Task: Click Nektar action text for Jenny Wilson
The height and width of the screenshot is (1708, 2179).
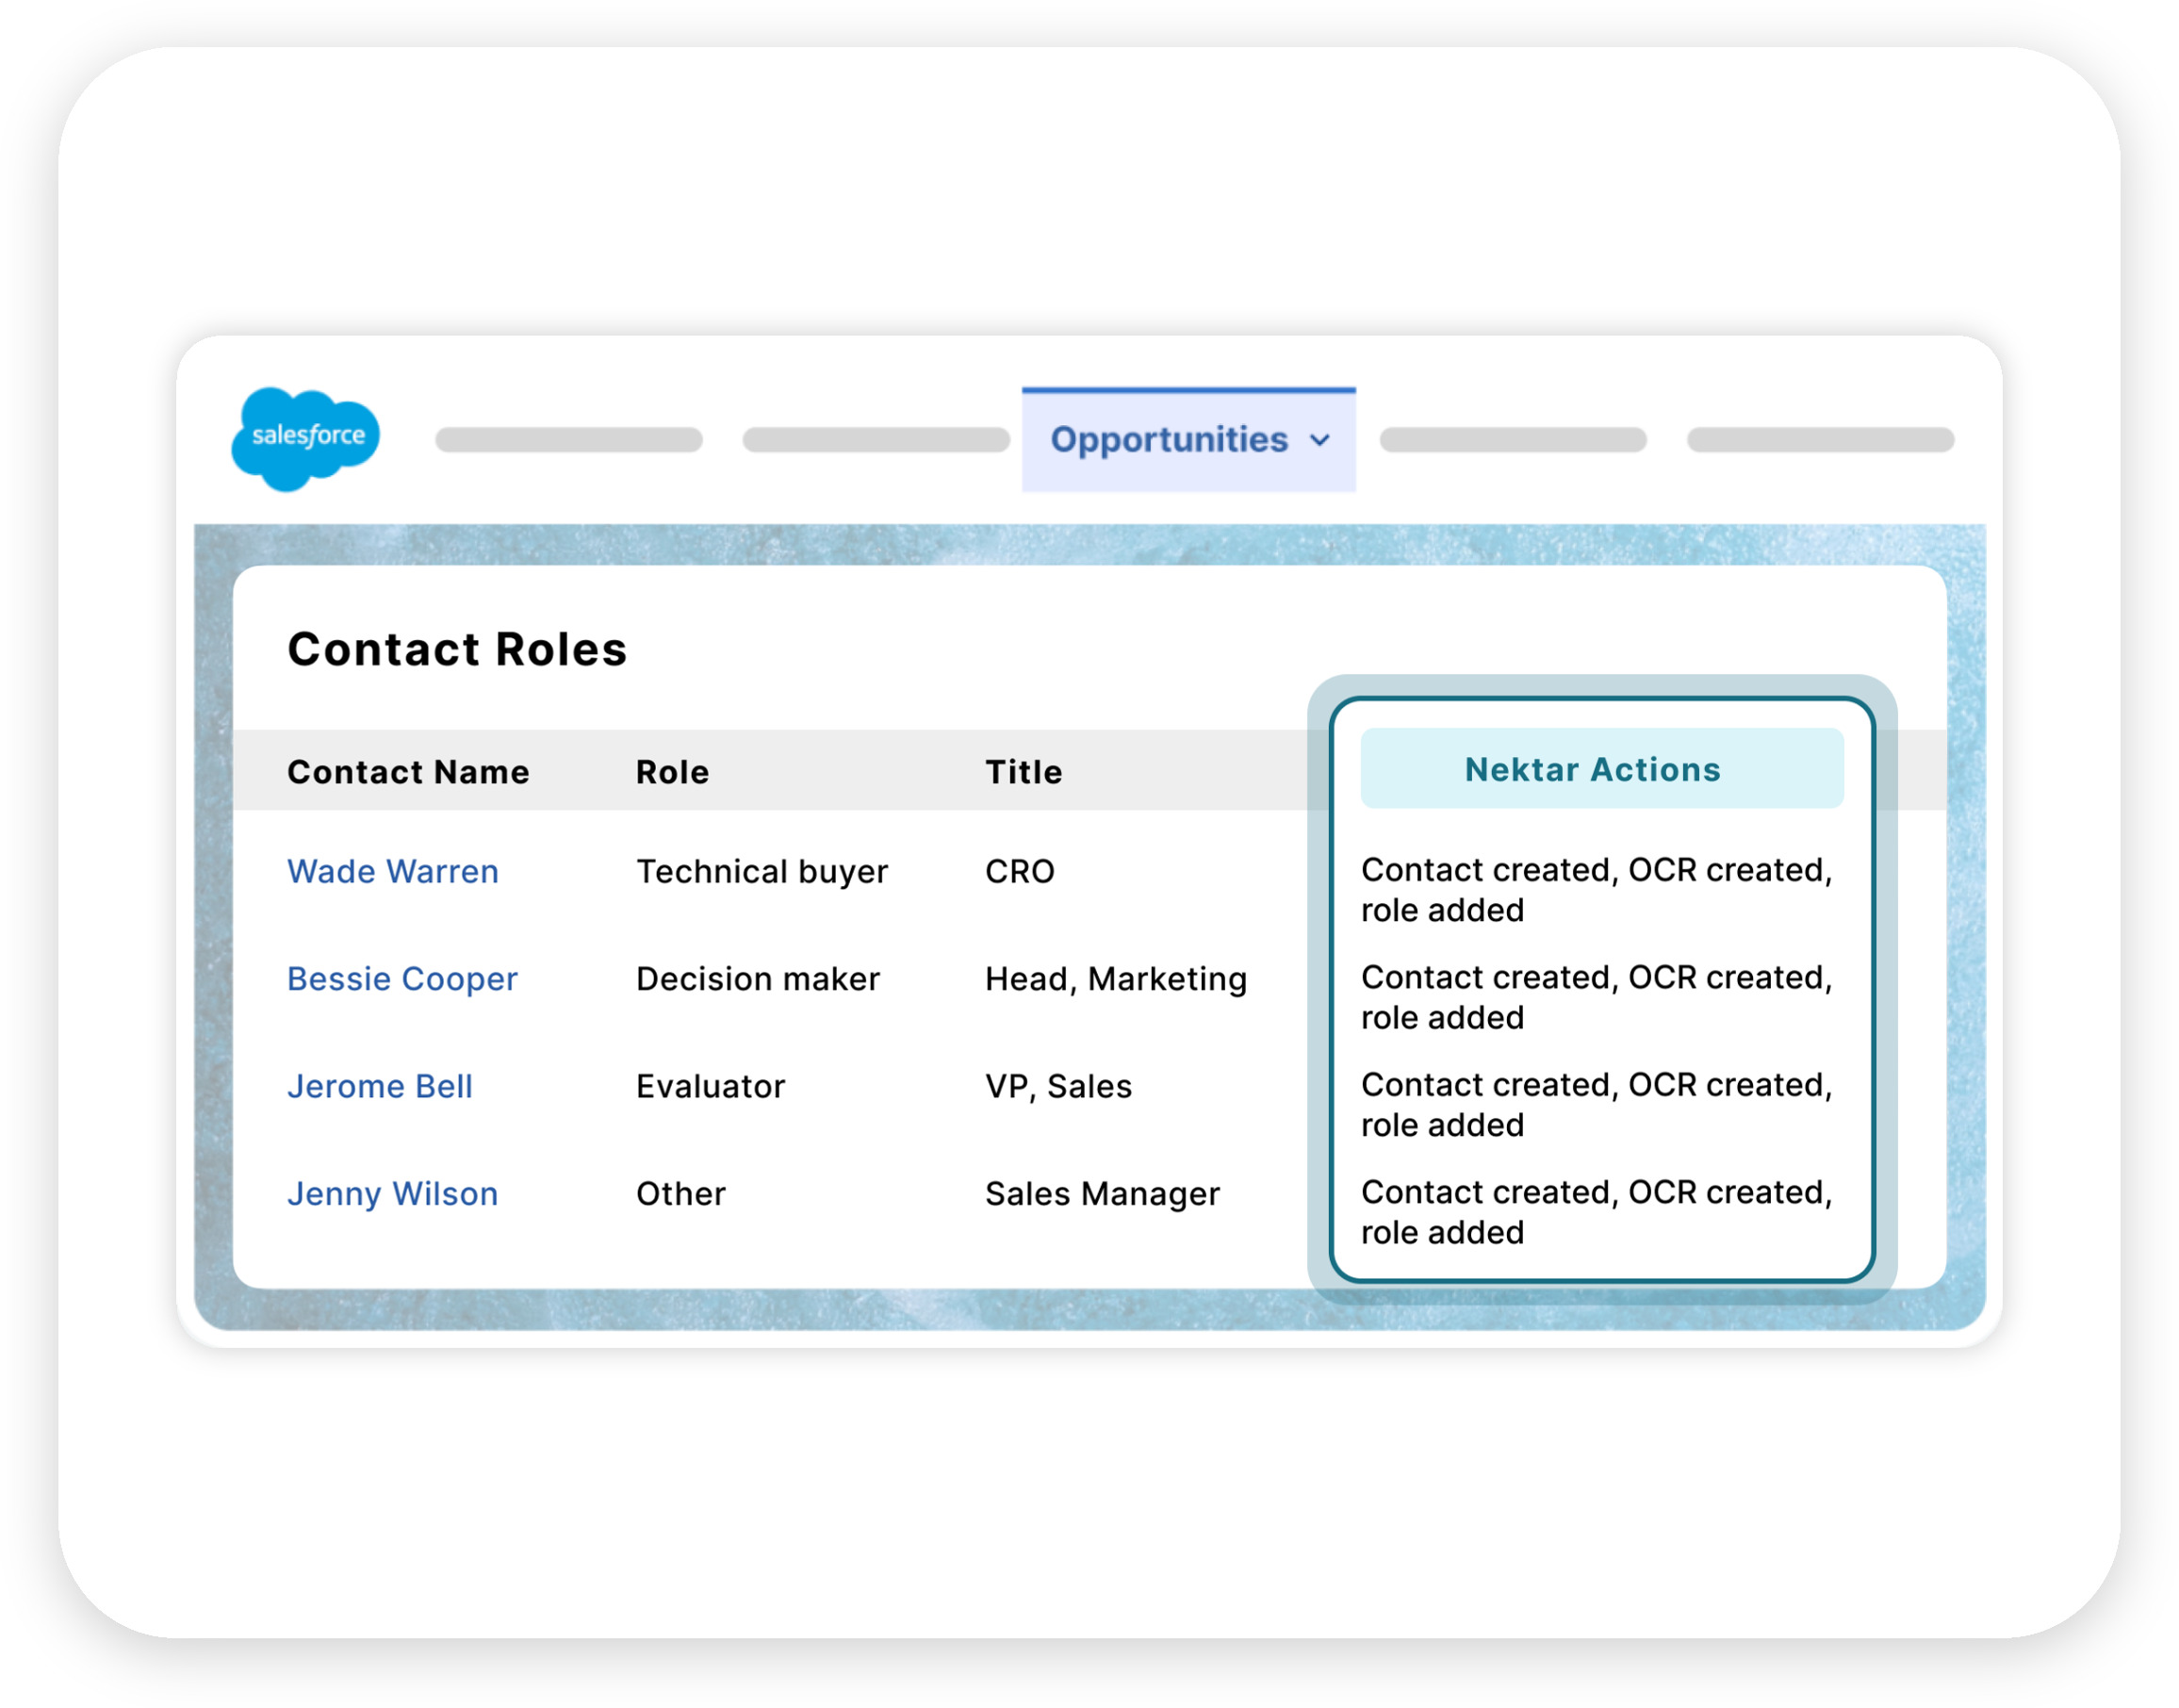Action: [x=1596, y=1211]
